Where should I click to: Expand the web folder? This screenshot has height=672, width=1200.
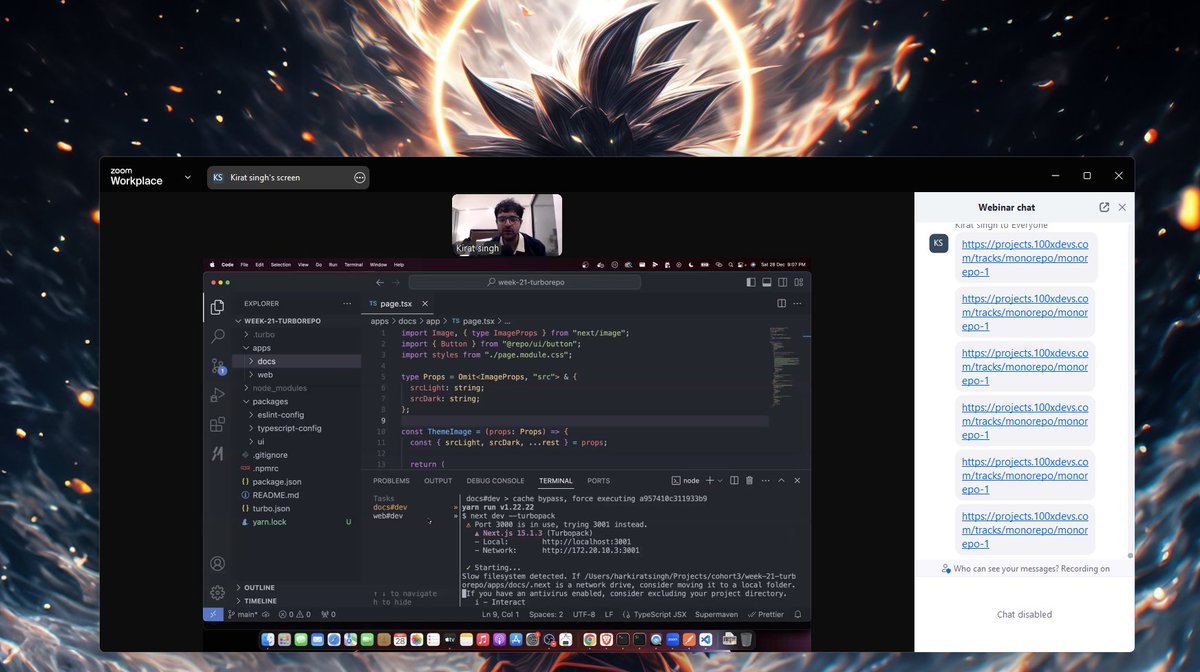click(x=250, y=374)
